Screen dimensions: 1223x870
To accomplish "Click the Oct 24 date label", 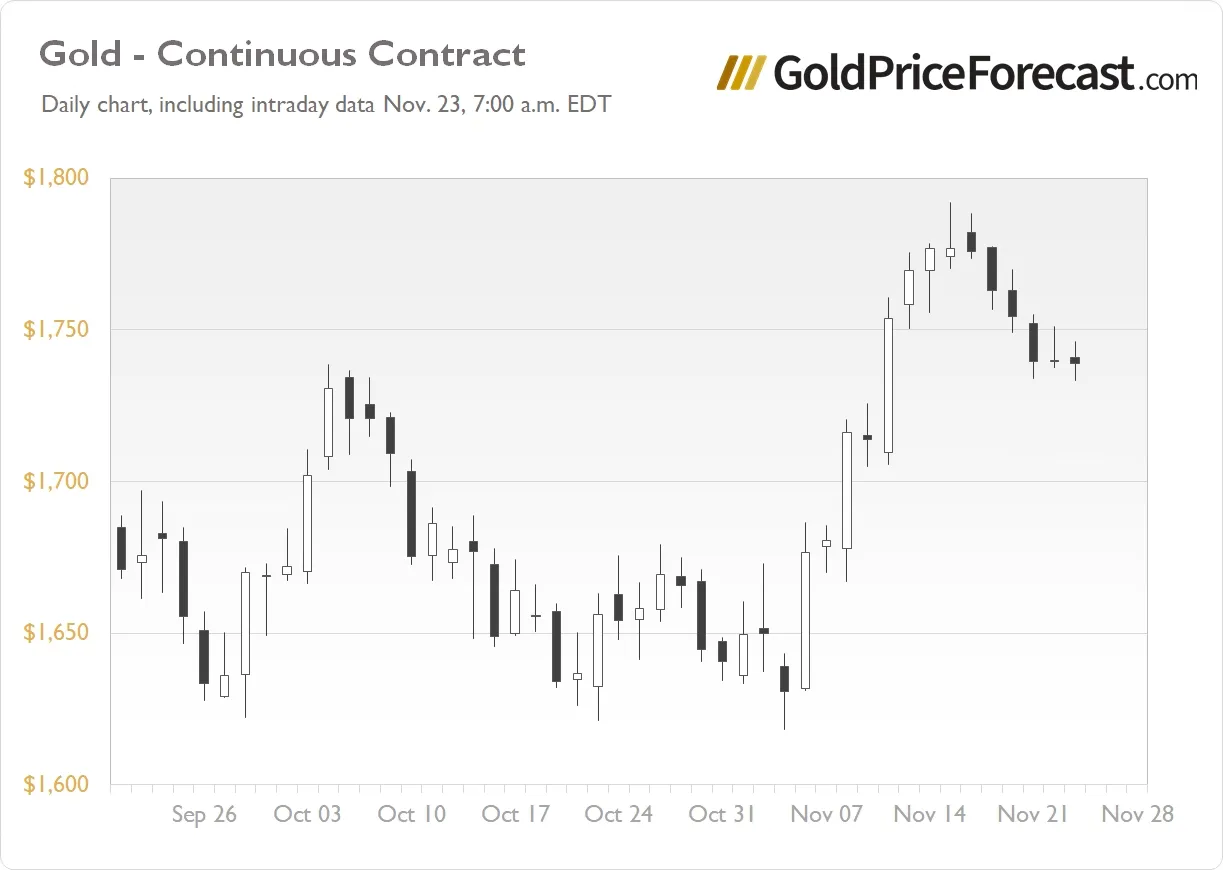I will (619, 814).
